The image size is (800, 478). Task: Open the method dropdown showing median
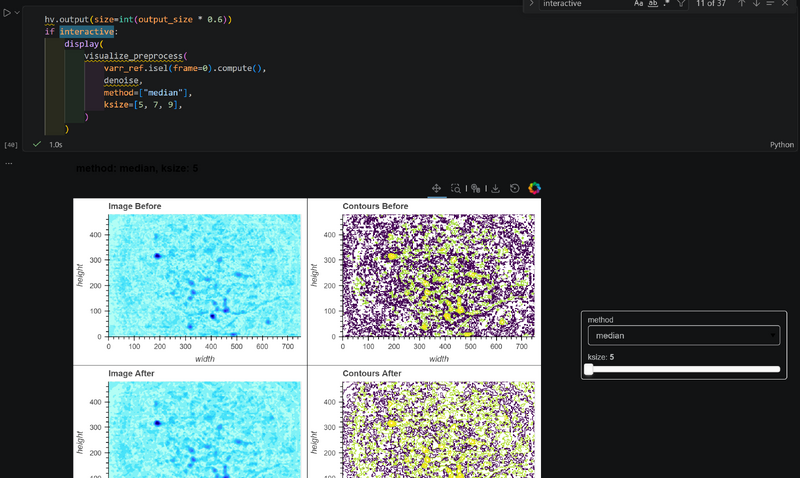(x=684, y=336)
